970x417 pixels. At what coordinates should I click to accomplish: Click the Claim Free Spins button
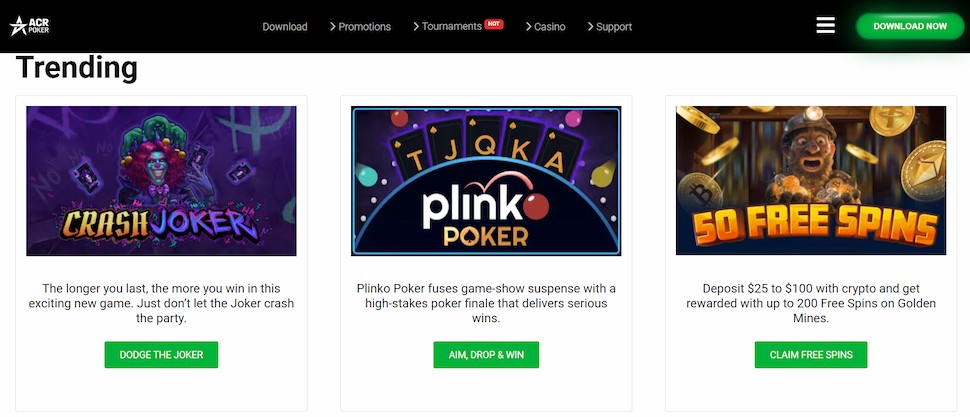[811, 355]
